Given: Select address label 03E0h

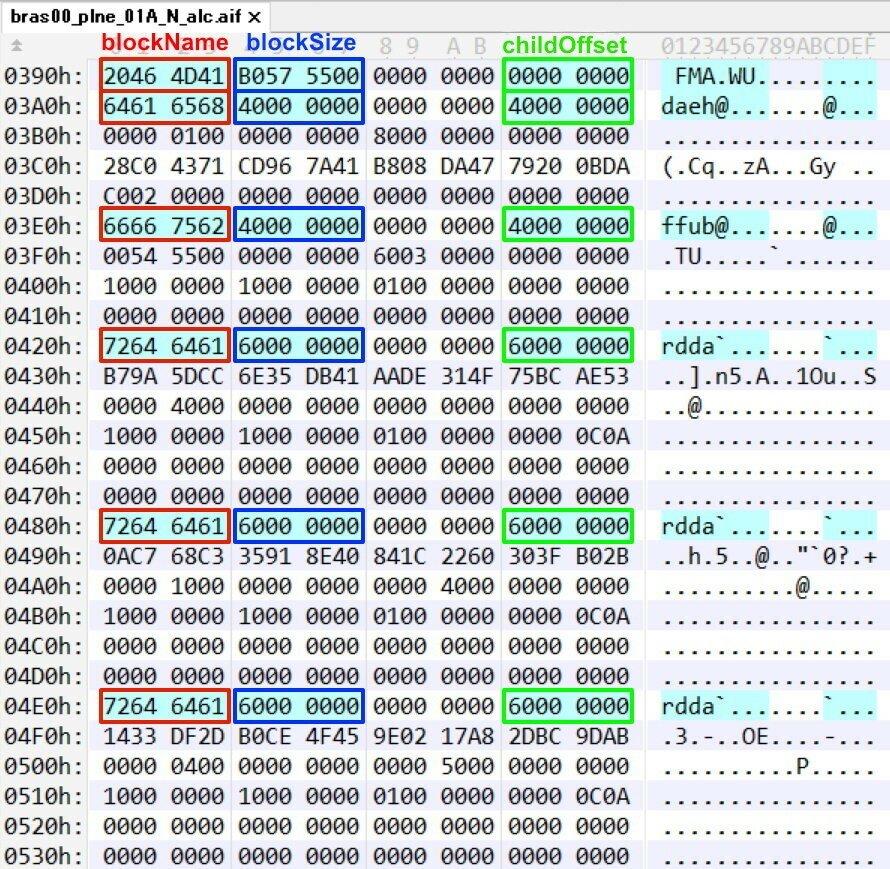Looking at the screenshot, I should point(43,226).
